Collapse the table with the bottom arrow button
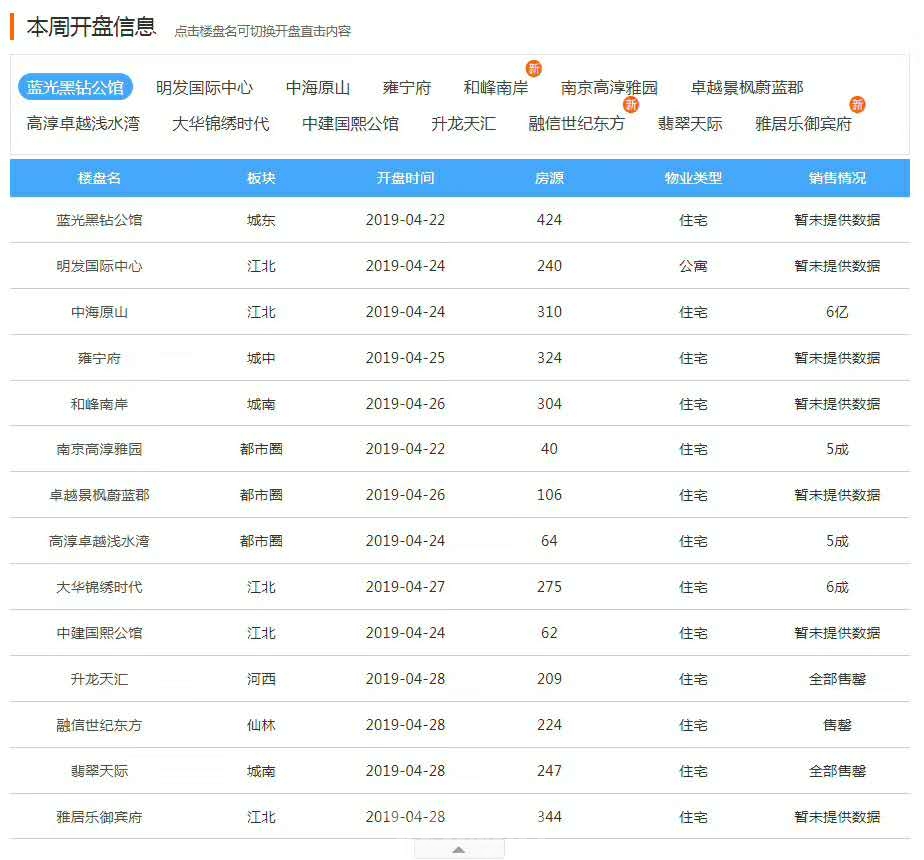Screen dimensions: 924x860 point(459,849)
